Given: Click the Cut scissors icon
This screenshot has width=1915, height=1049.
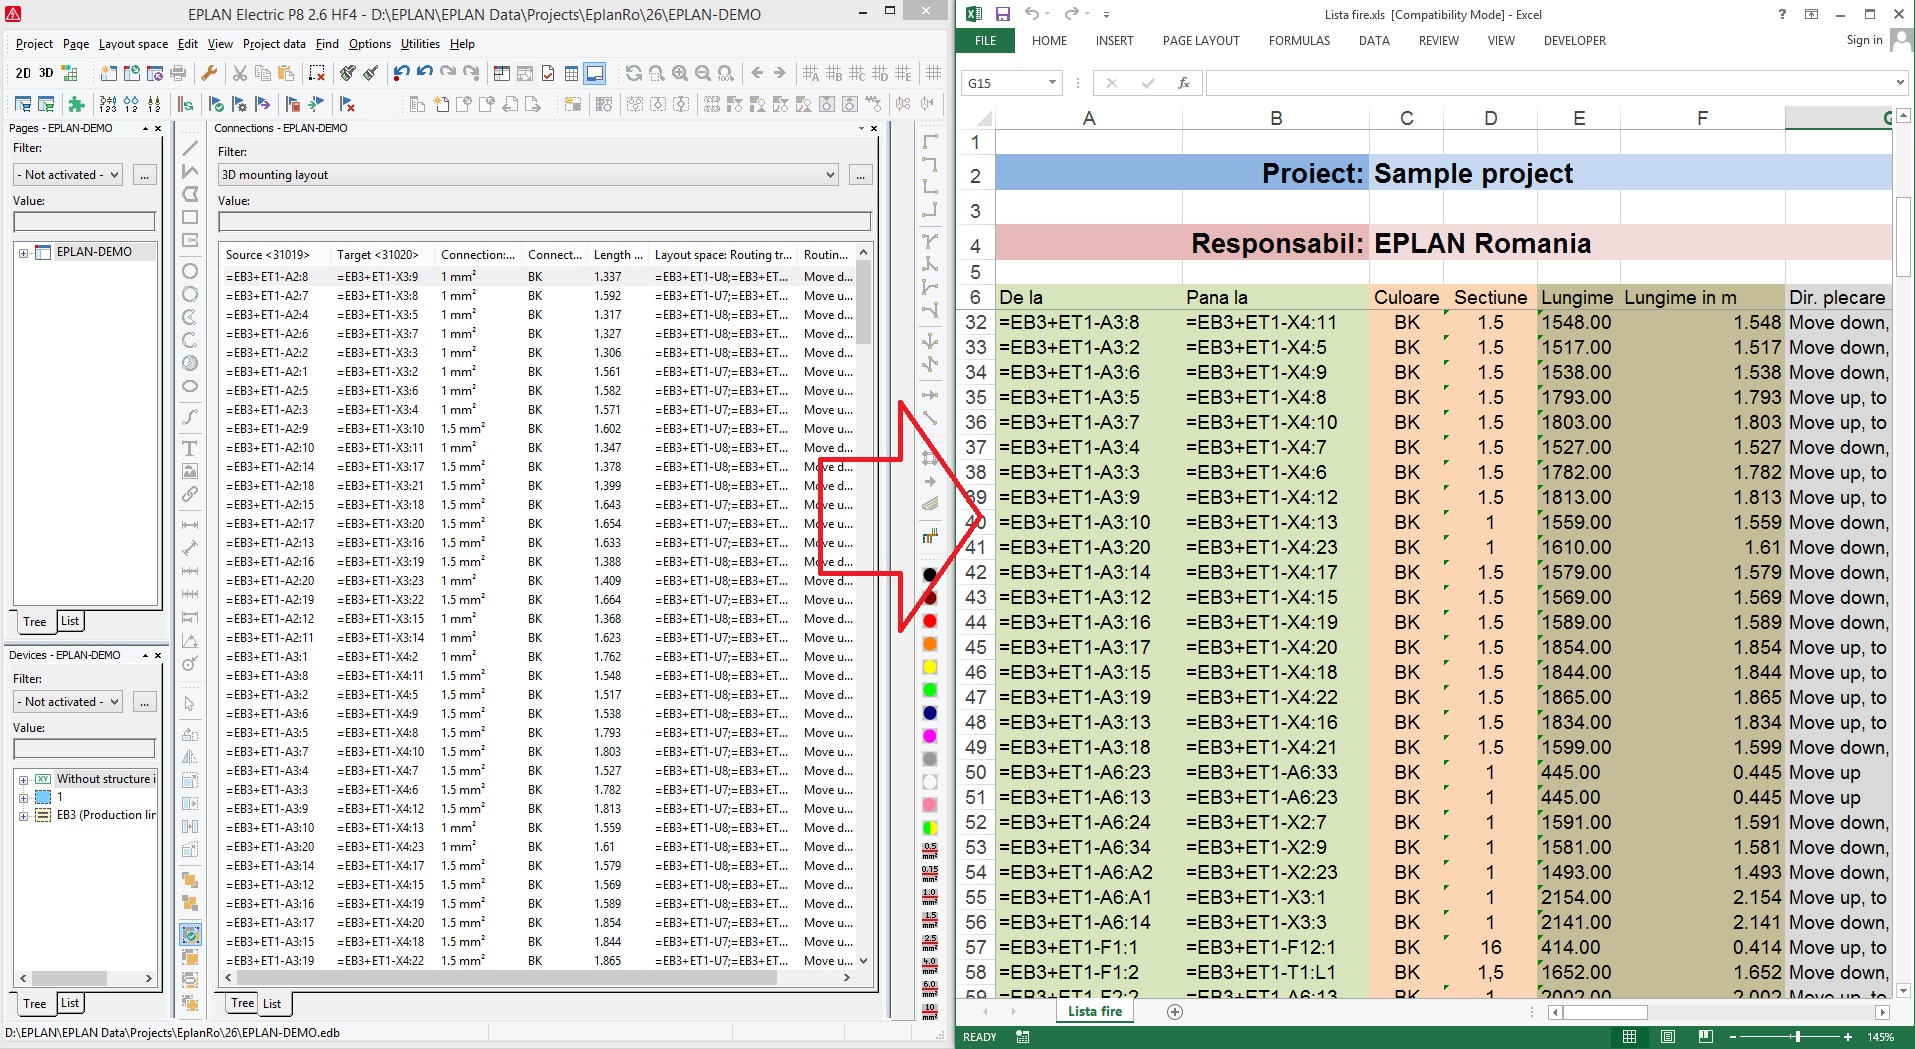Looking at the screenshot, I should coord(240,73).
